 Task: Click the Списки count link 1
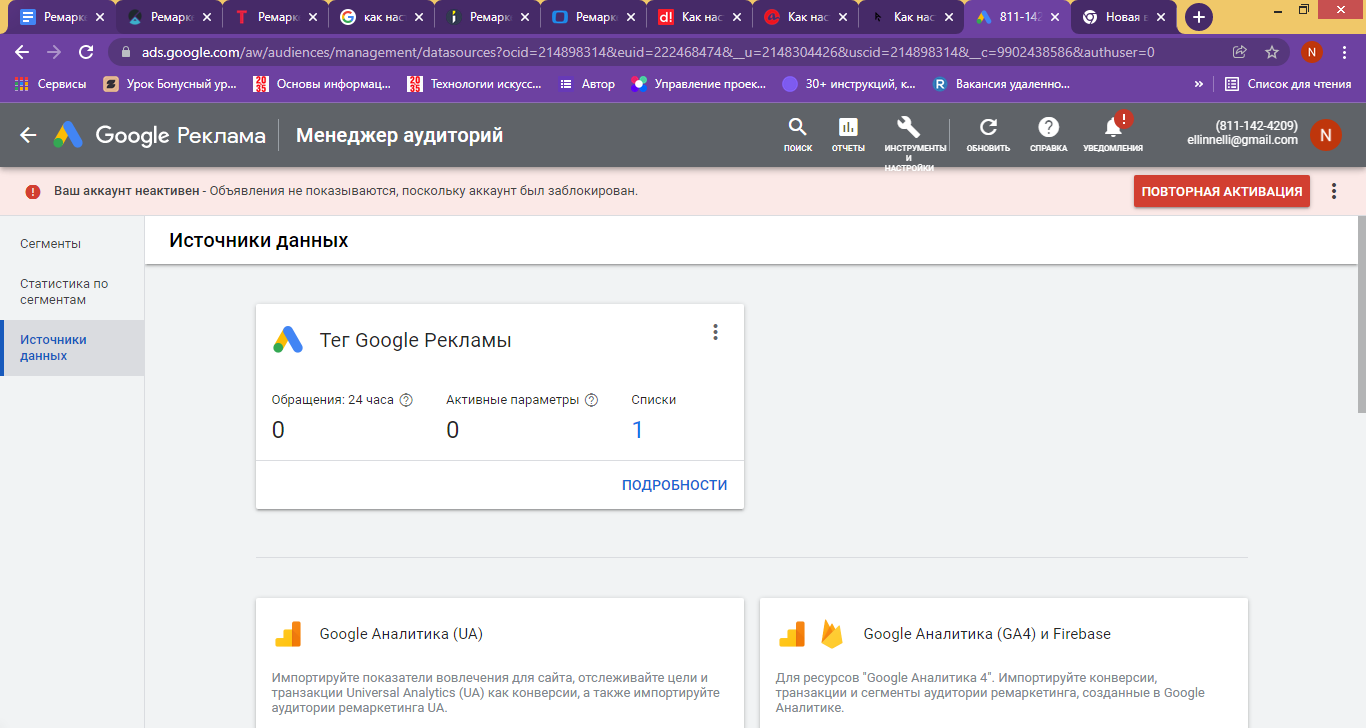(x=637, y=430)
